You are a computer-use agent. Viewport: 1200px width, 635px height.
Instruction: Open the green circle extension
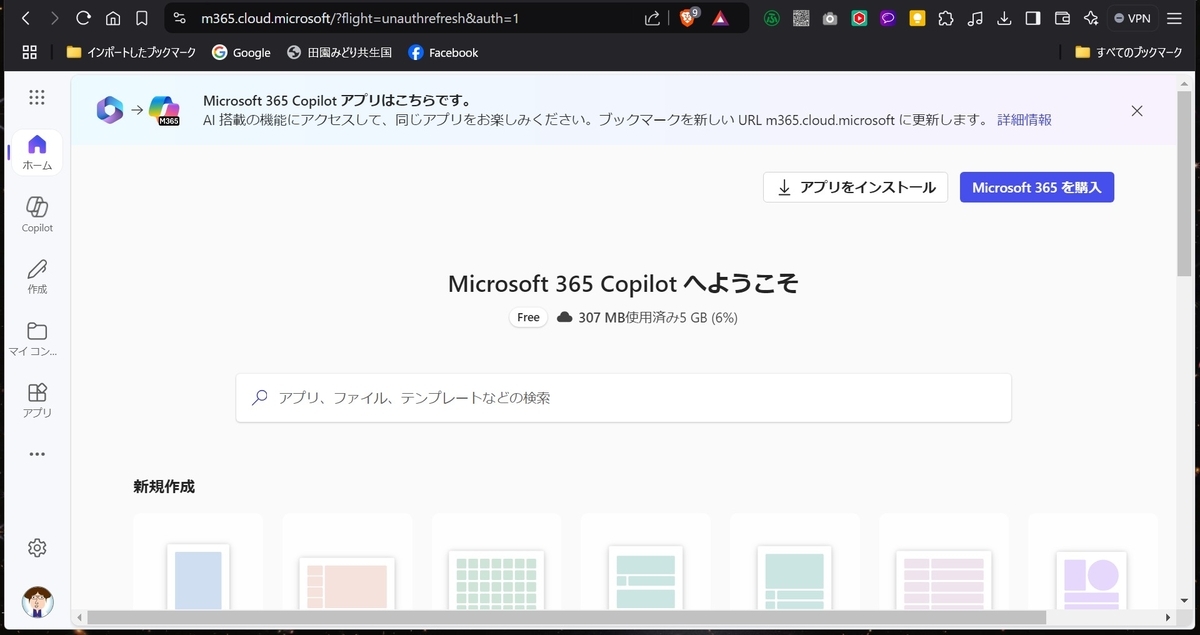click(x=772, y=18)
